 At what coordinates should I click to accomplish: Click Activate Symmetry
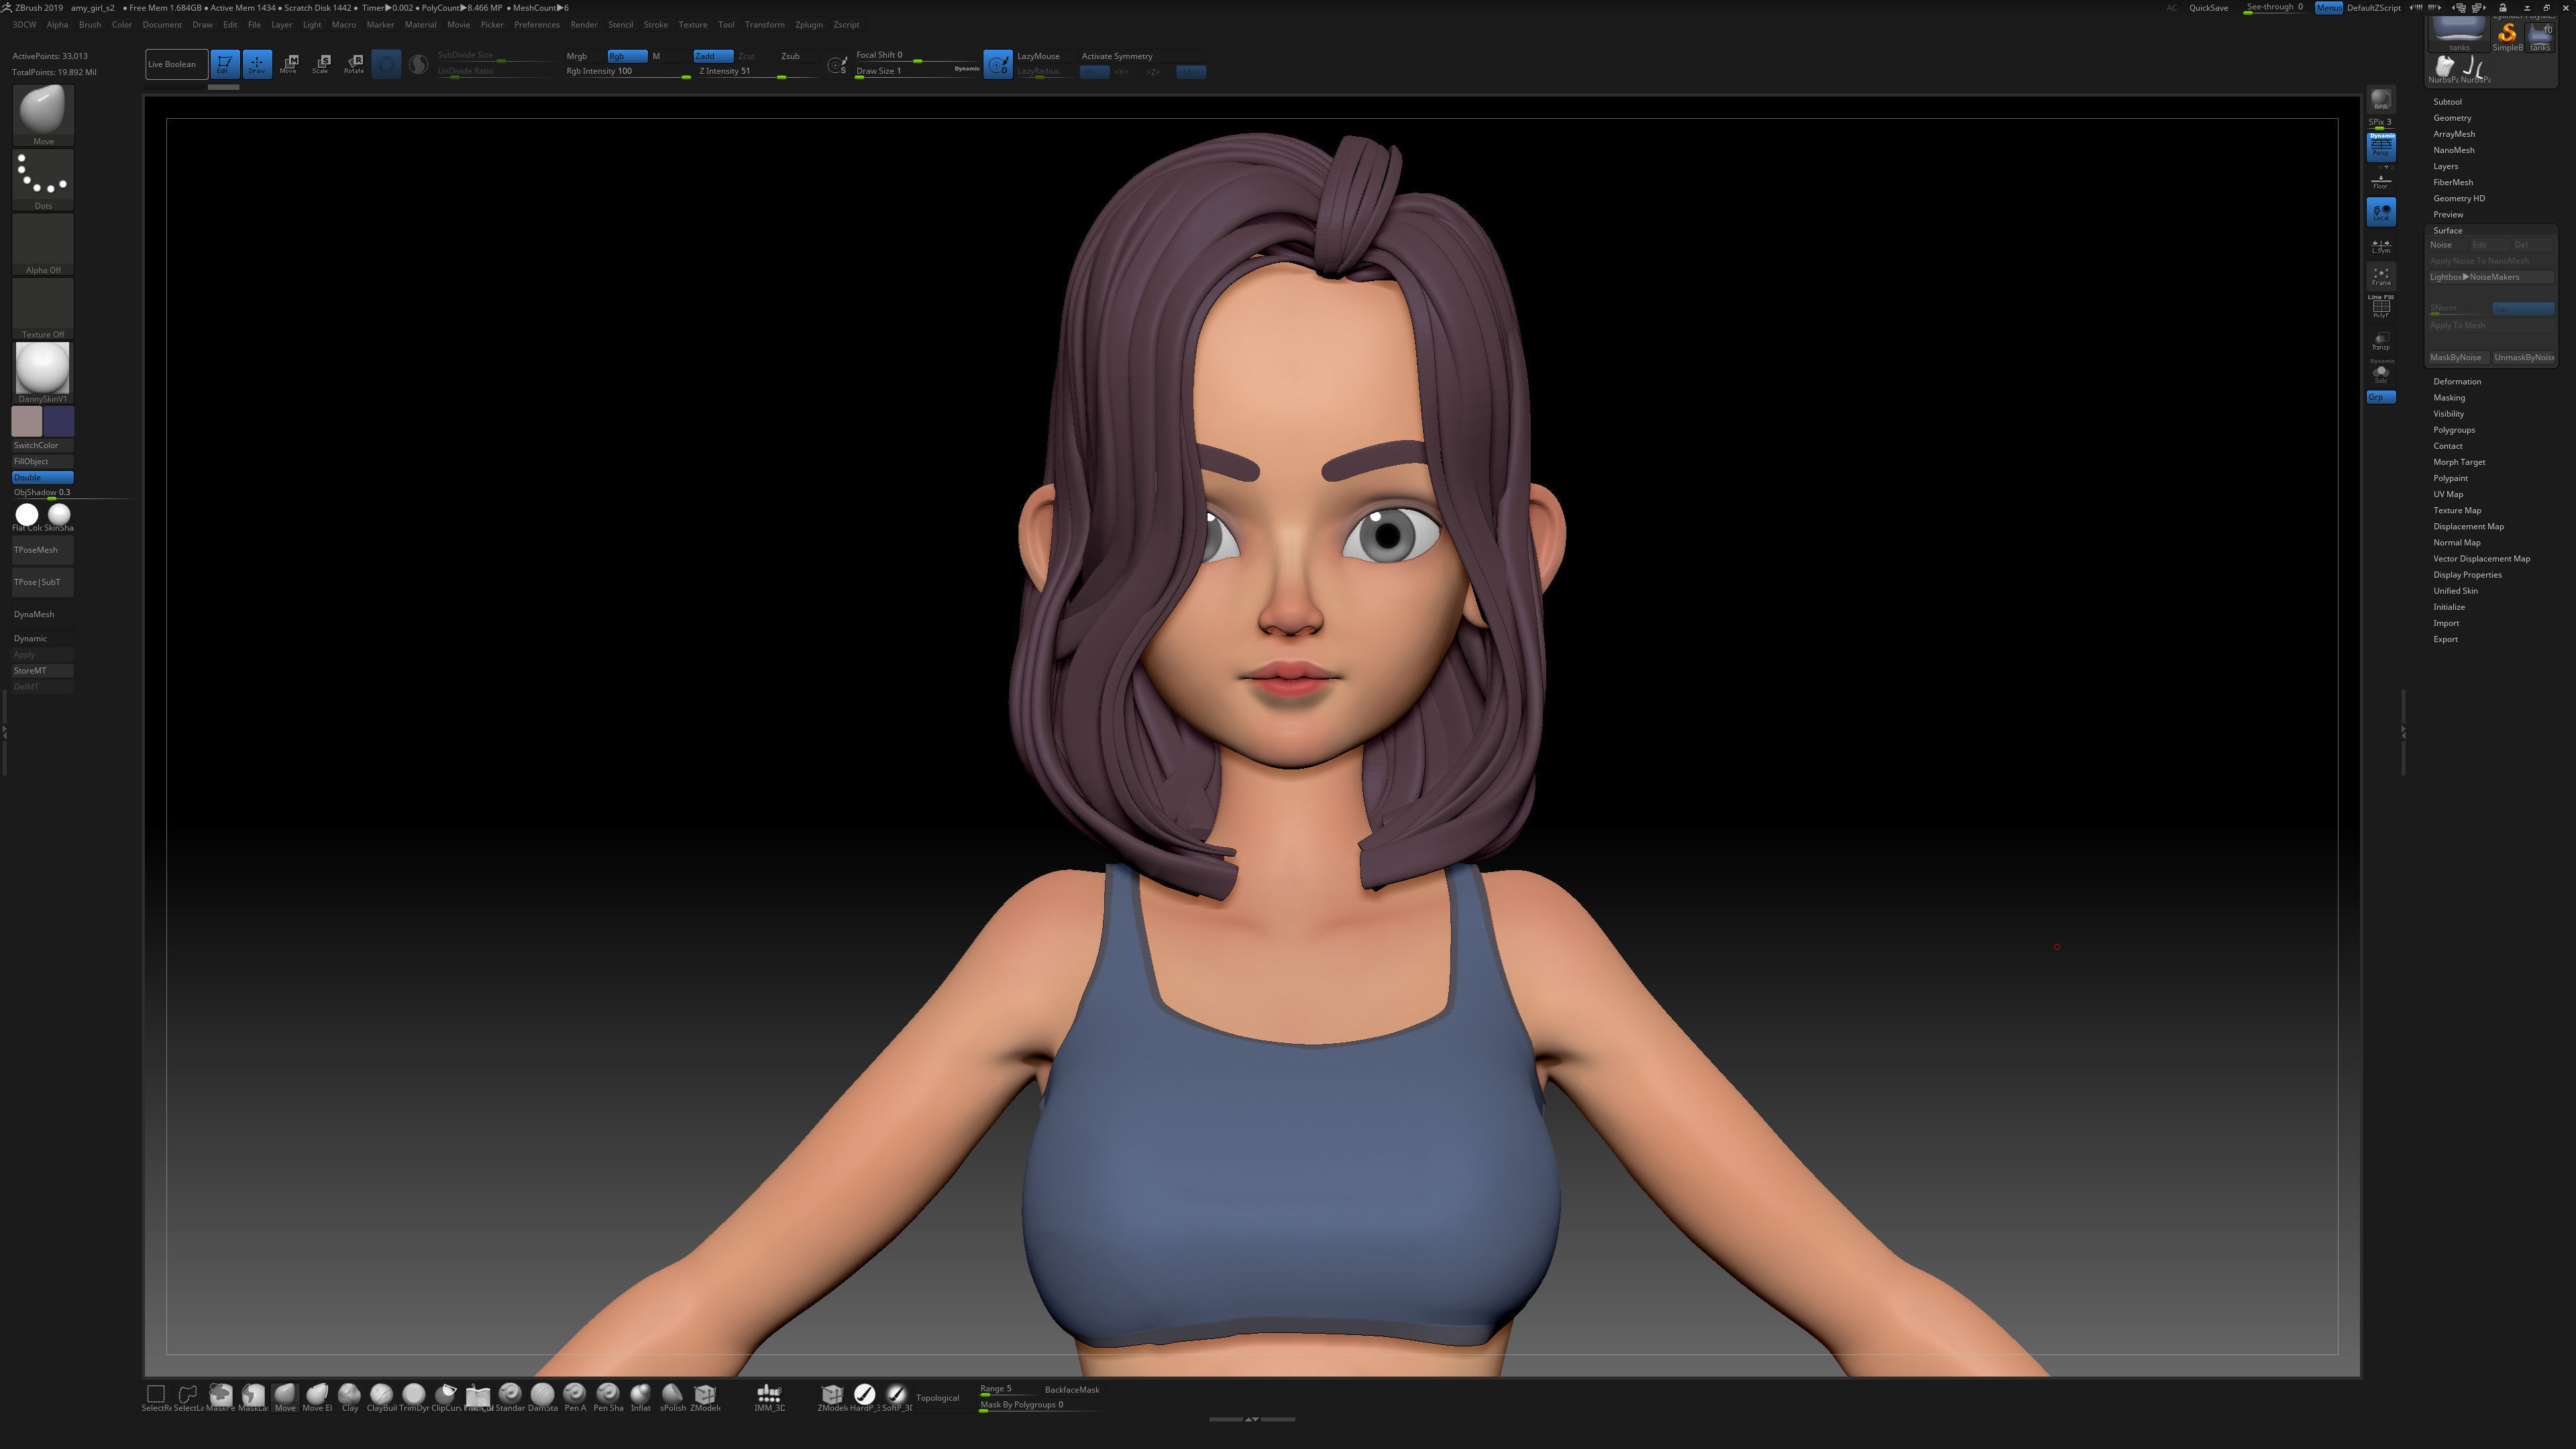[1117, 56]
